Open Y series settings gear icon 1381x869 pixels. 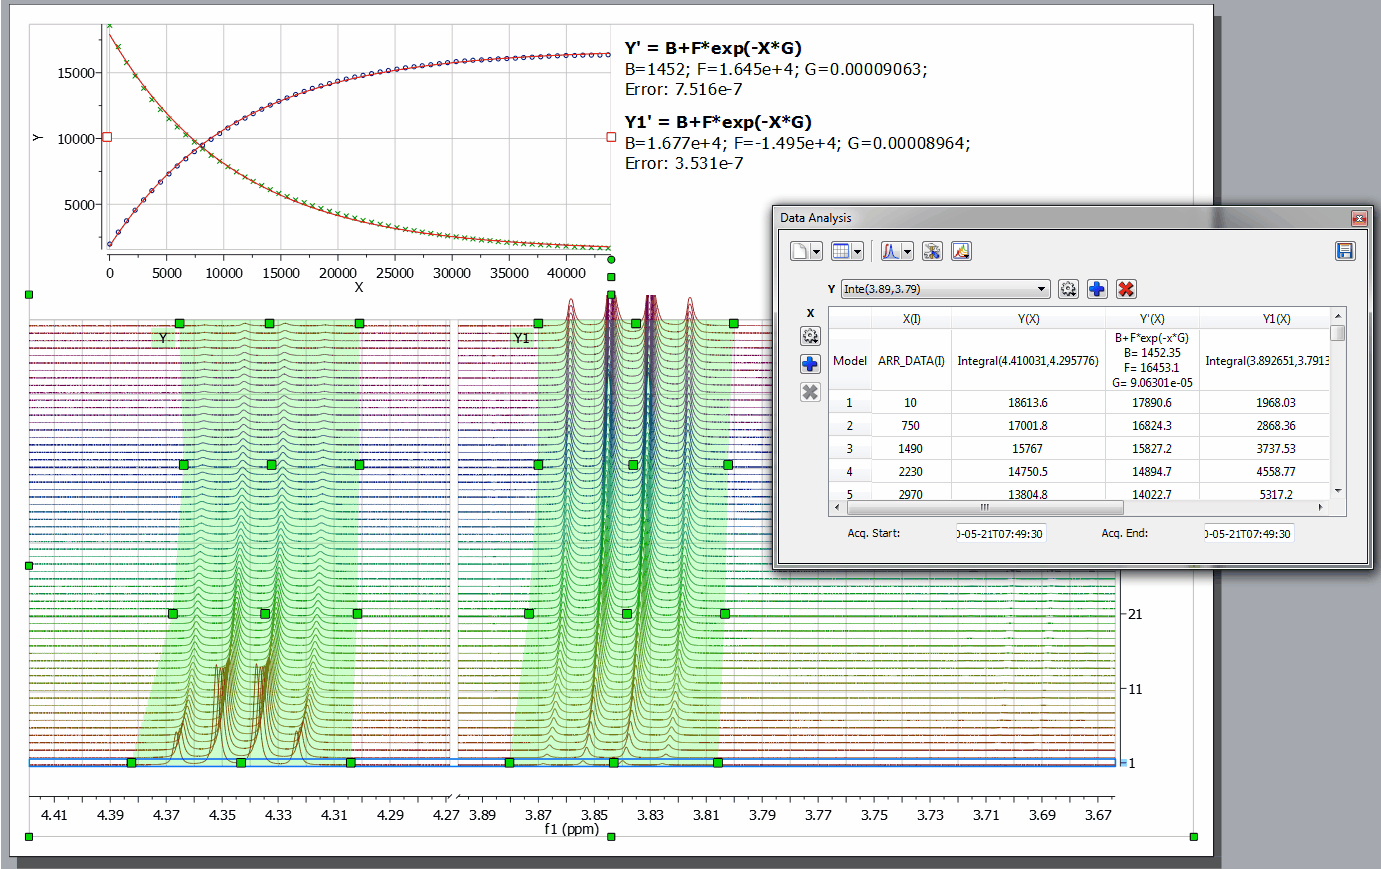click(x=1068, y=289)
